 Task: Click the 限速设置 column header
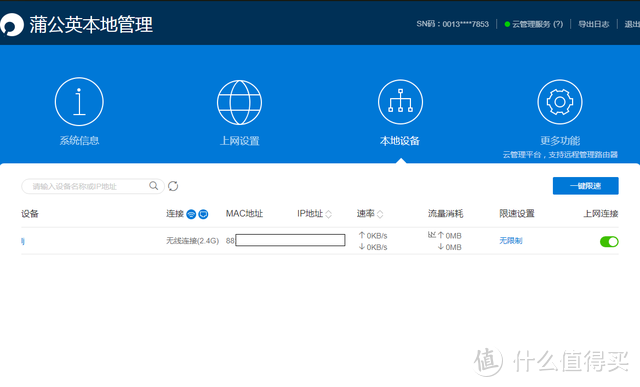pos(517,214)
